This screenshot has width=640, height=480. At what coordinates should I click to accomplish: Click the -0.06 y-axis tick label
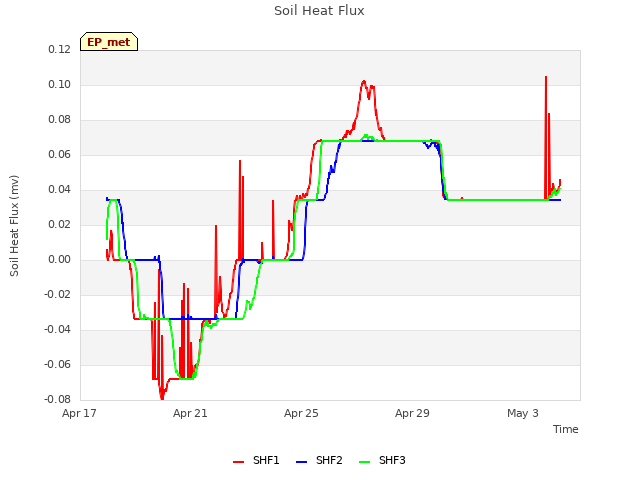[58, 364]
